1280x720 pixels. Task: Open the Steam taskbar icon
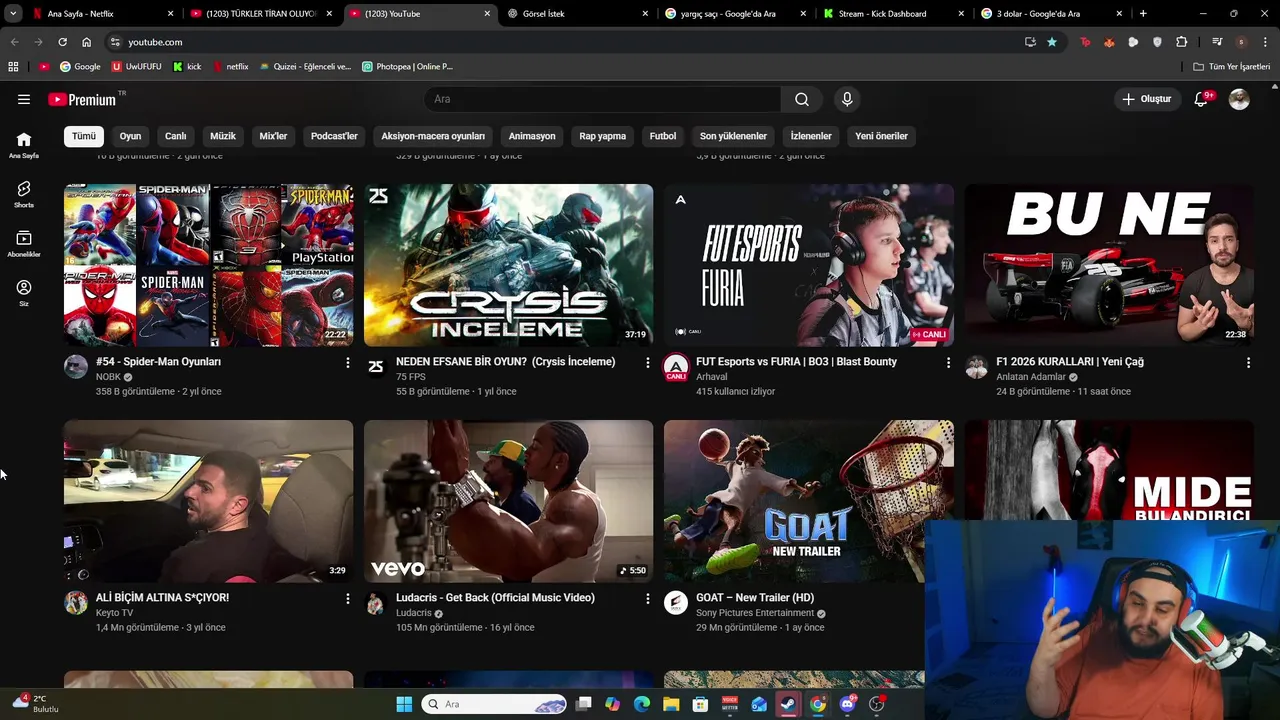(x=789, y=704)
